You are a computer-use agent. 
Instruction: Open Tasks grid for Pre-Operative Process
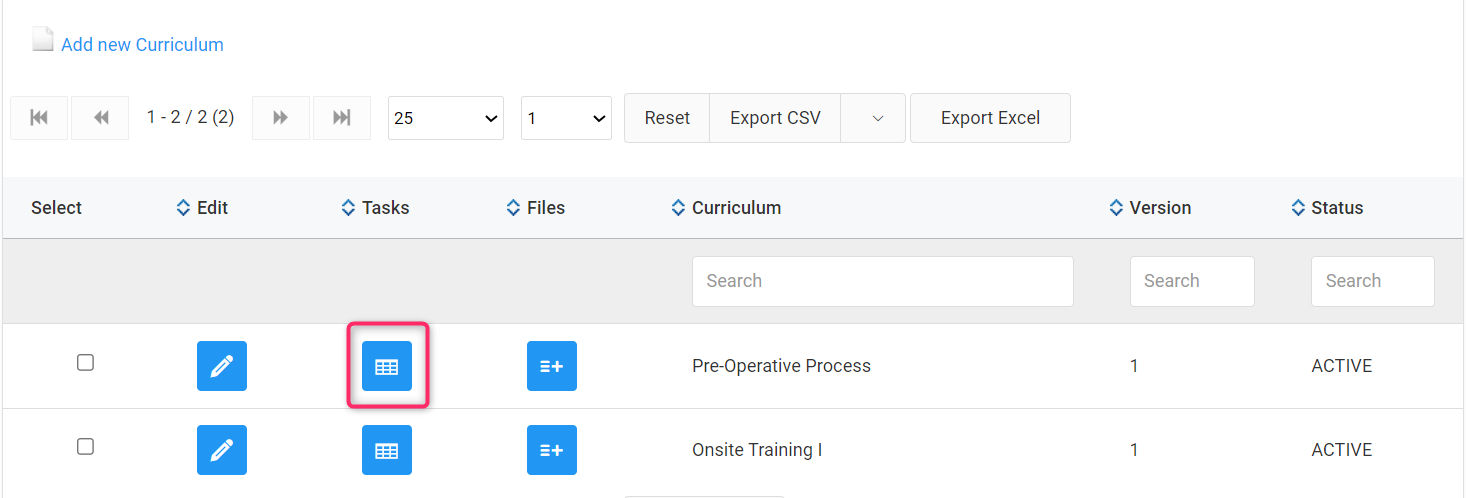click(x=387, y=366)
